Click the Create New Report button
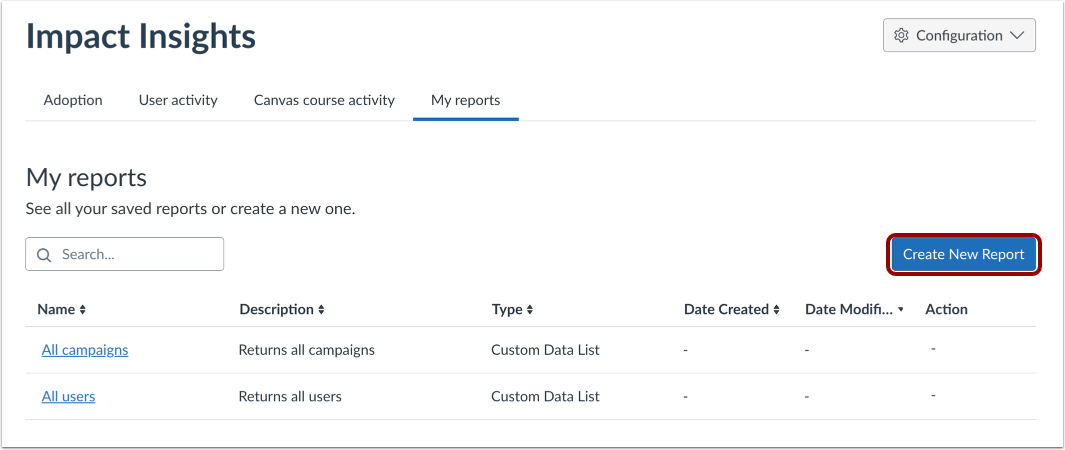 coord(963,255)
